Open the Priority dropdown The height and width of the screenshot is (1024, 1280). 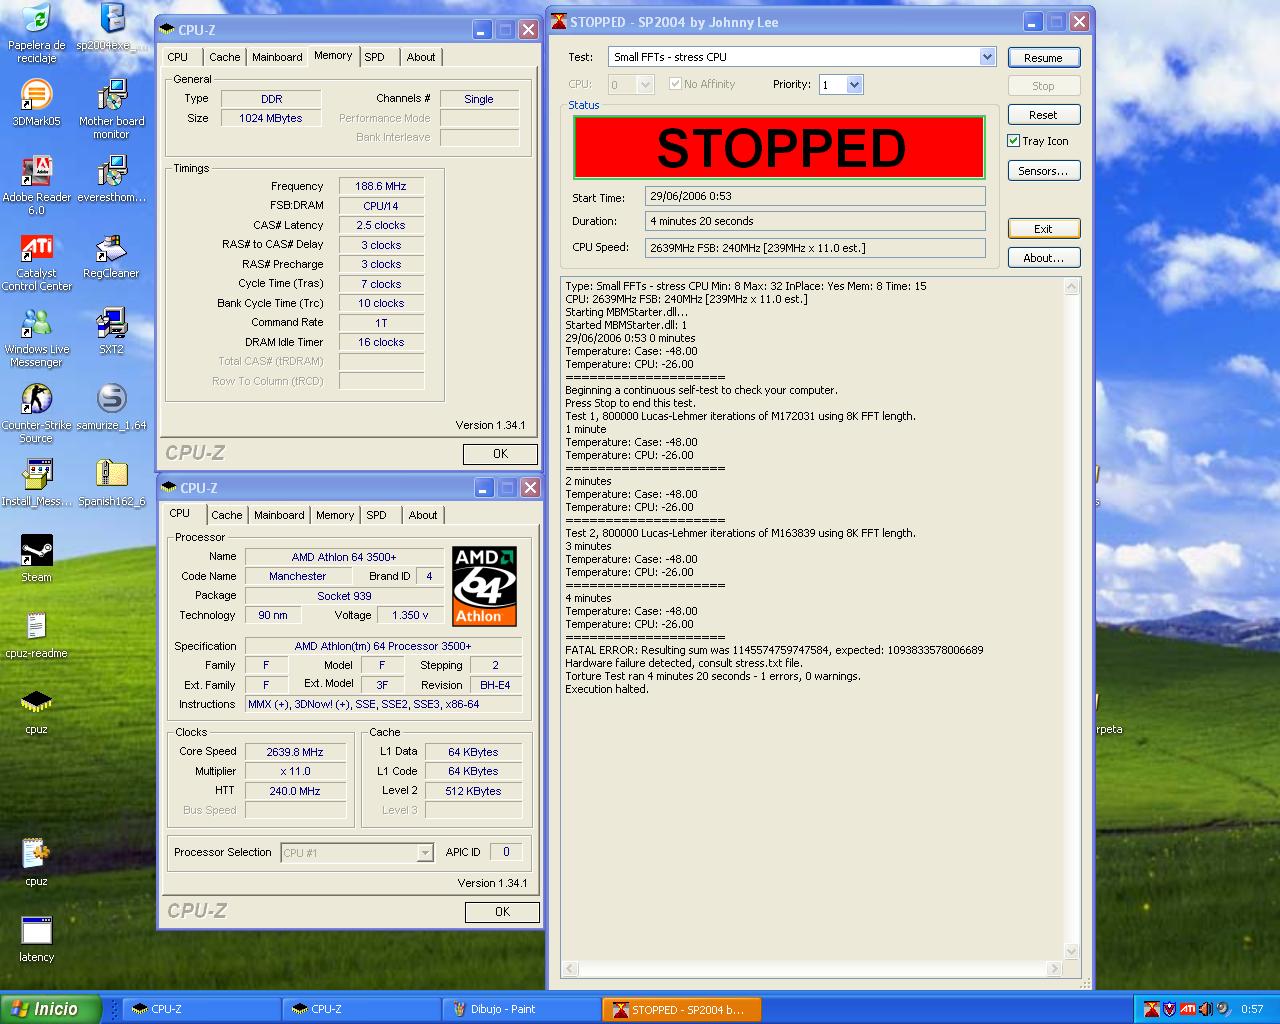click(x=854, y=85)
